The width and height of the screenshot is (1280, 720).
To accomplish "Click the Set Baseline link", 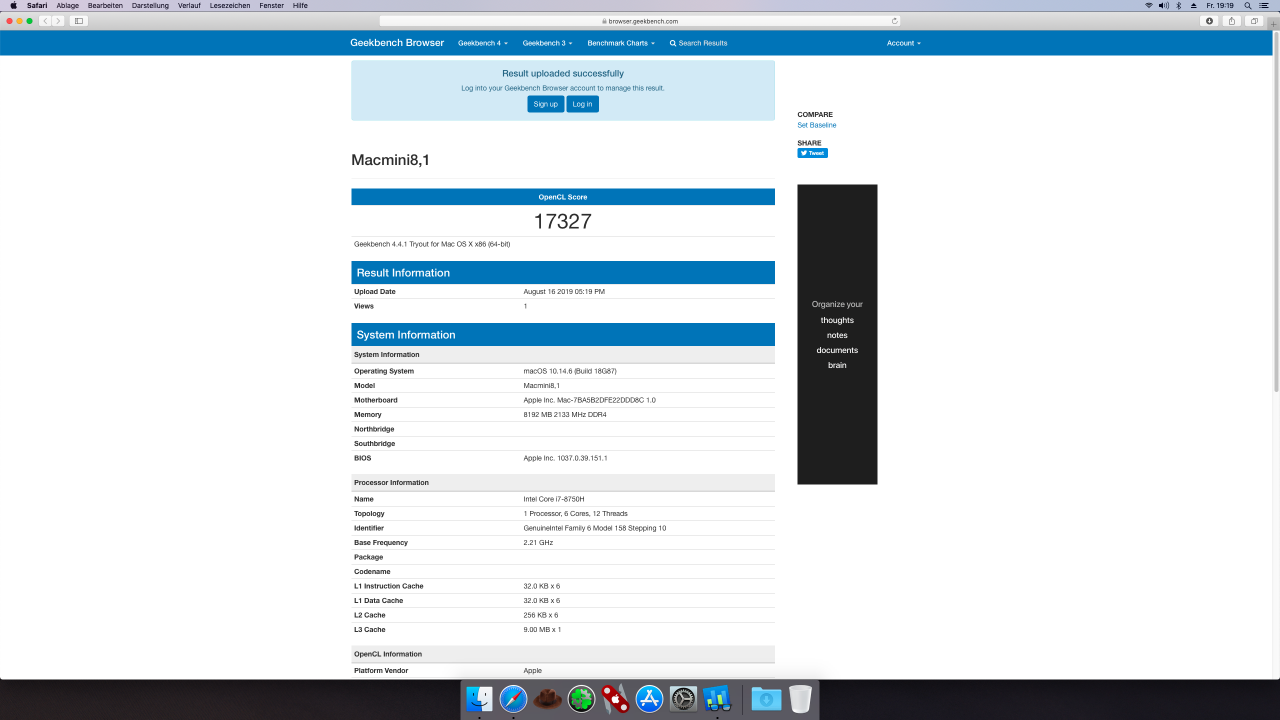I will pos(817,125).
